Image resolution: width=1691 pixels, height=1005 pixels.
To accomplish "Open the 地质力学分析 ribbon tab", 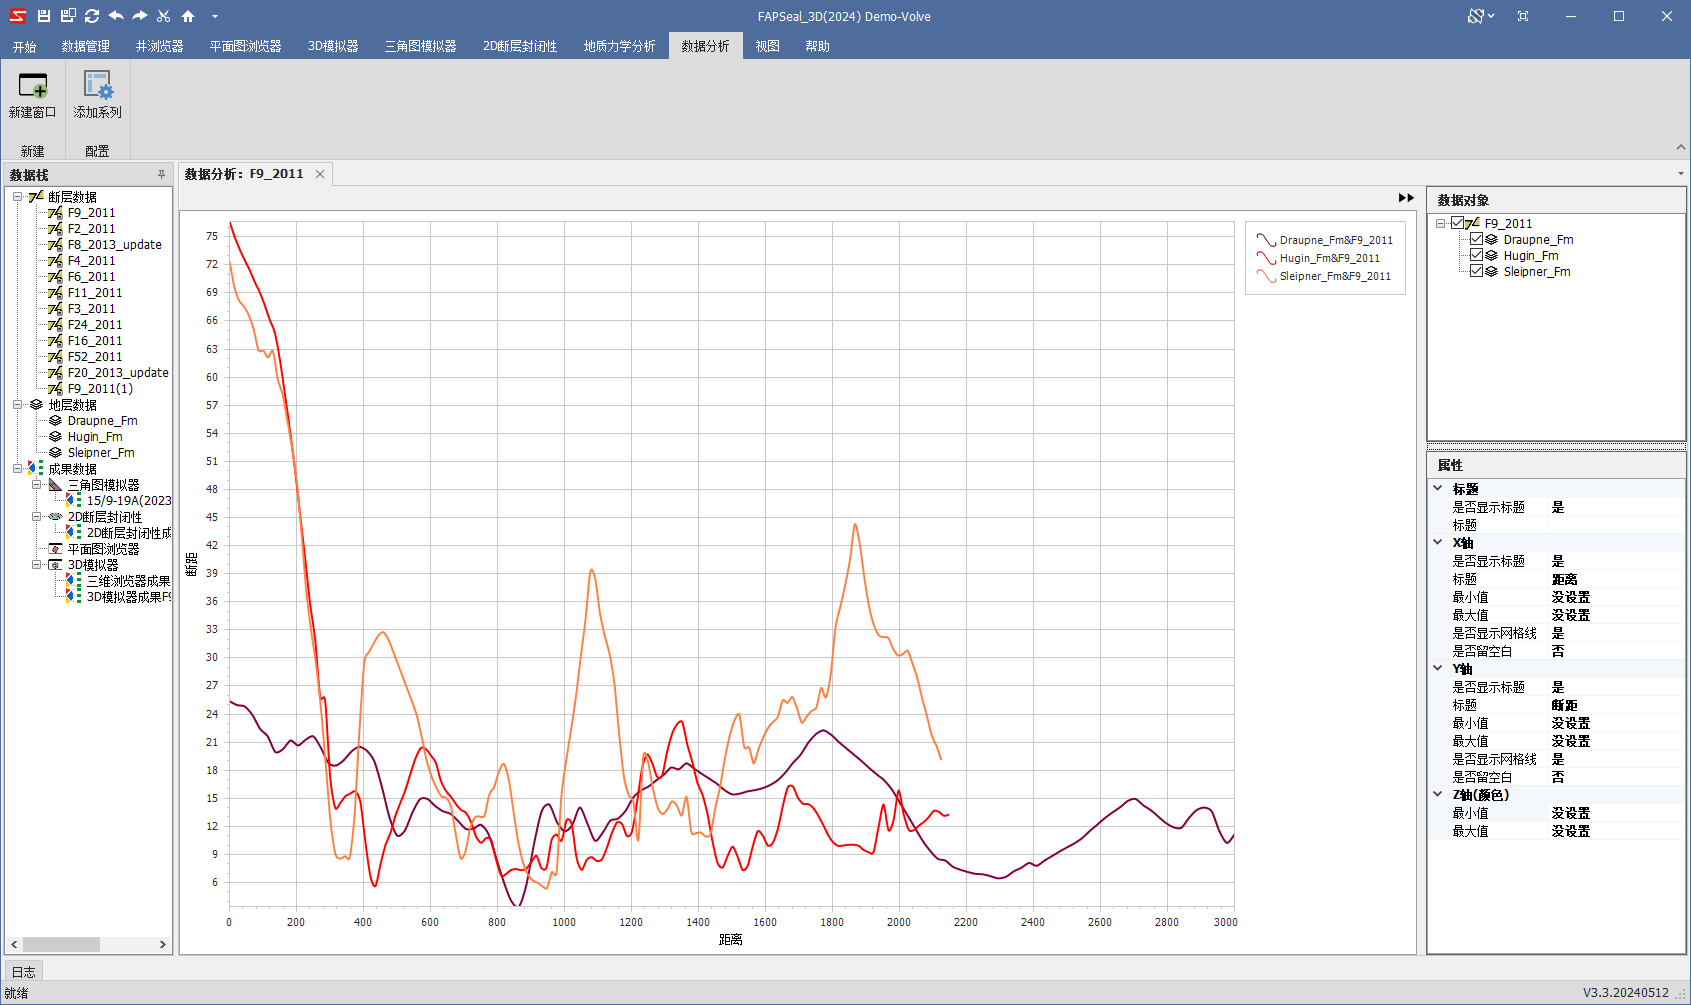I will (620, 46).
